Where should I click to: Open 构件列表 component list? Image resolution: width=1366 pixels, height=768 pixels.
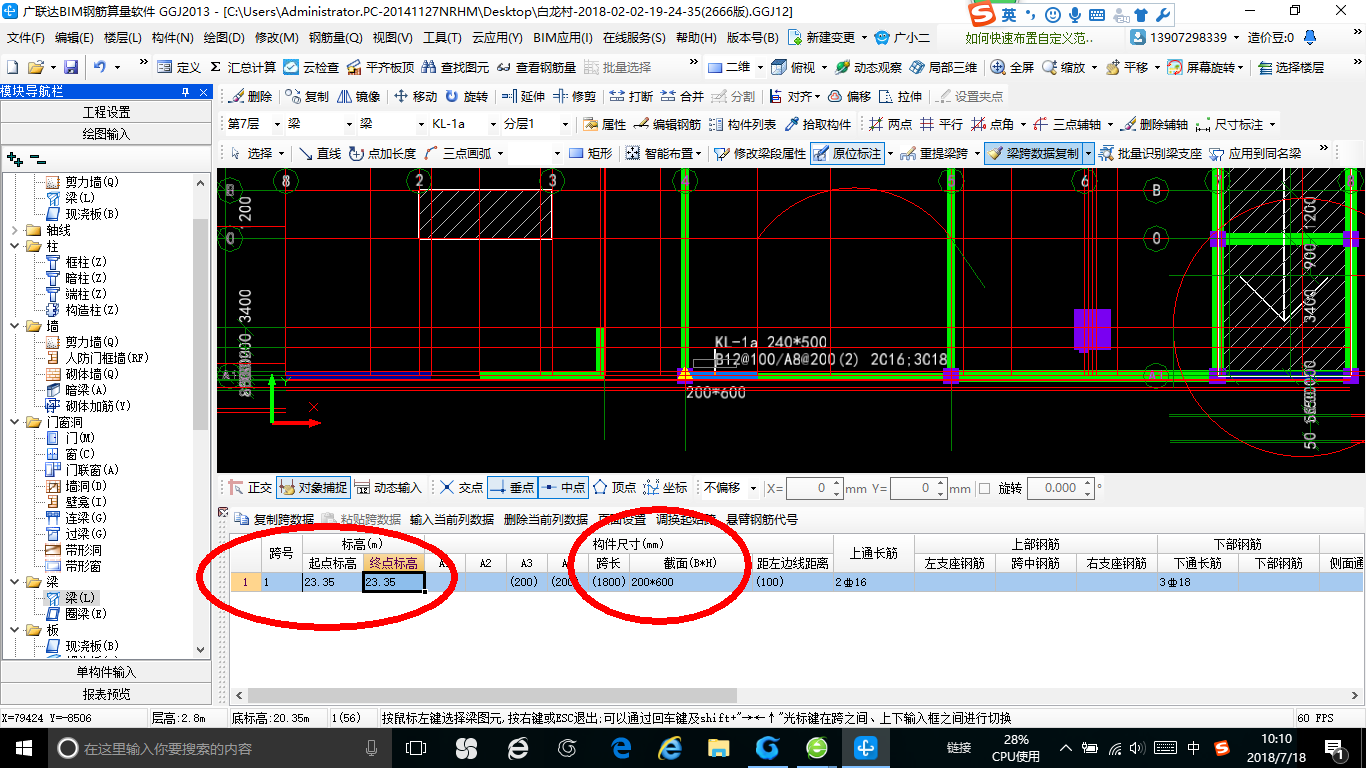tap(741, 124)
